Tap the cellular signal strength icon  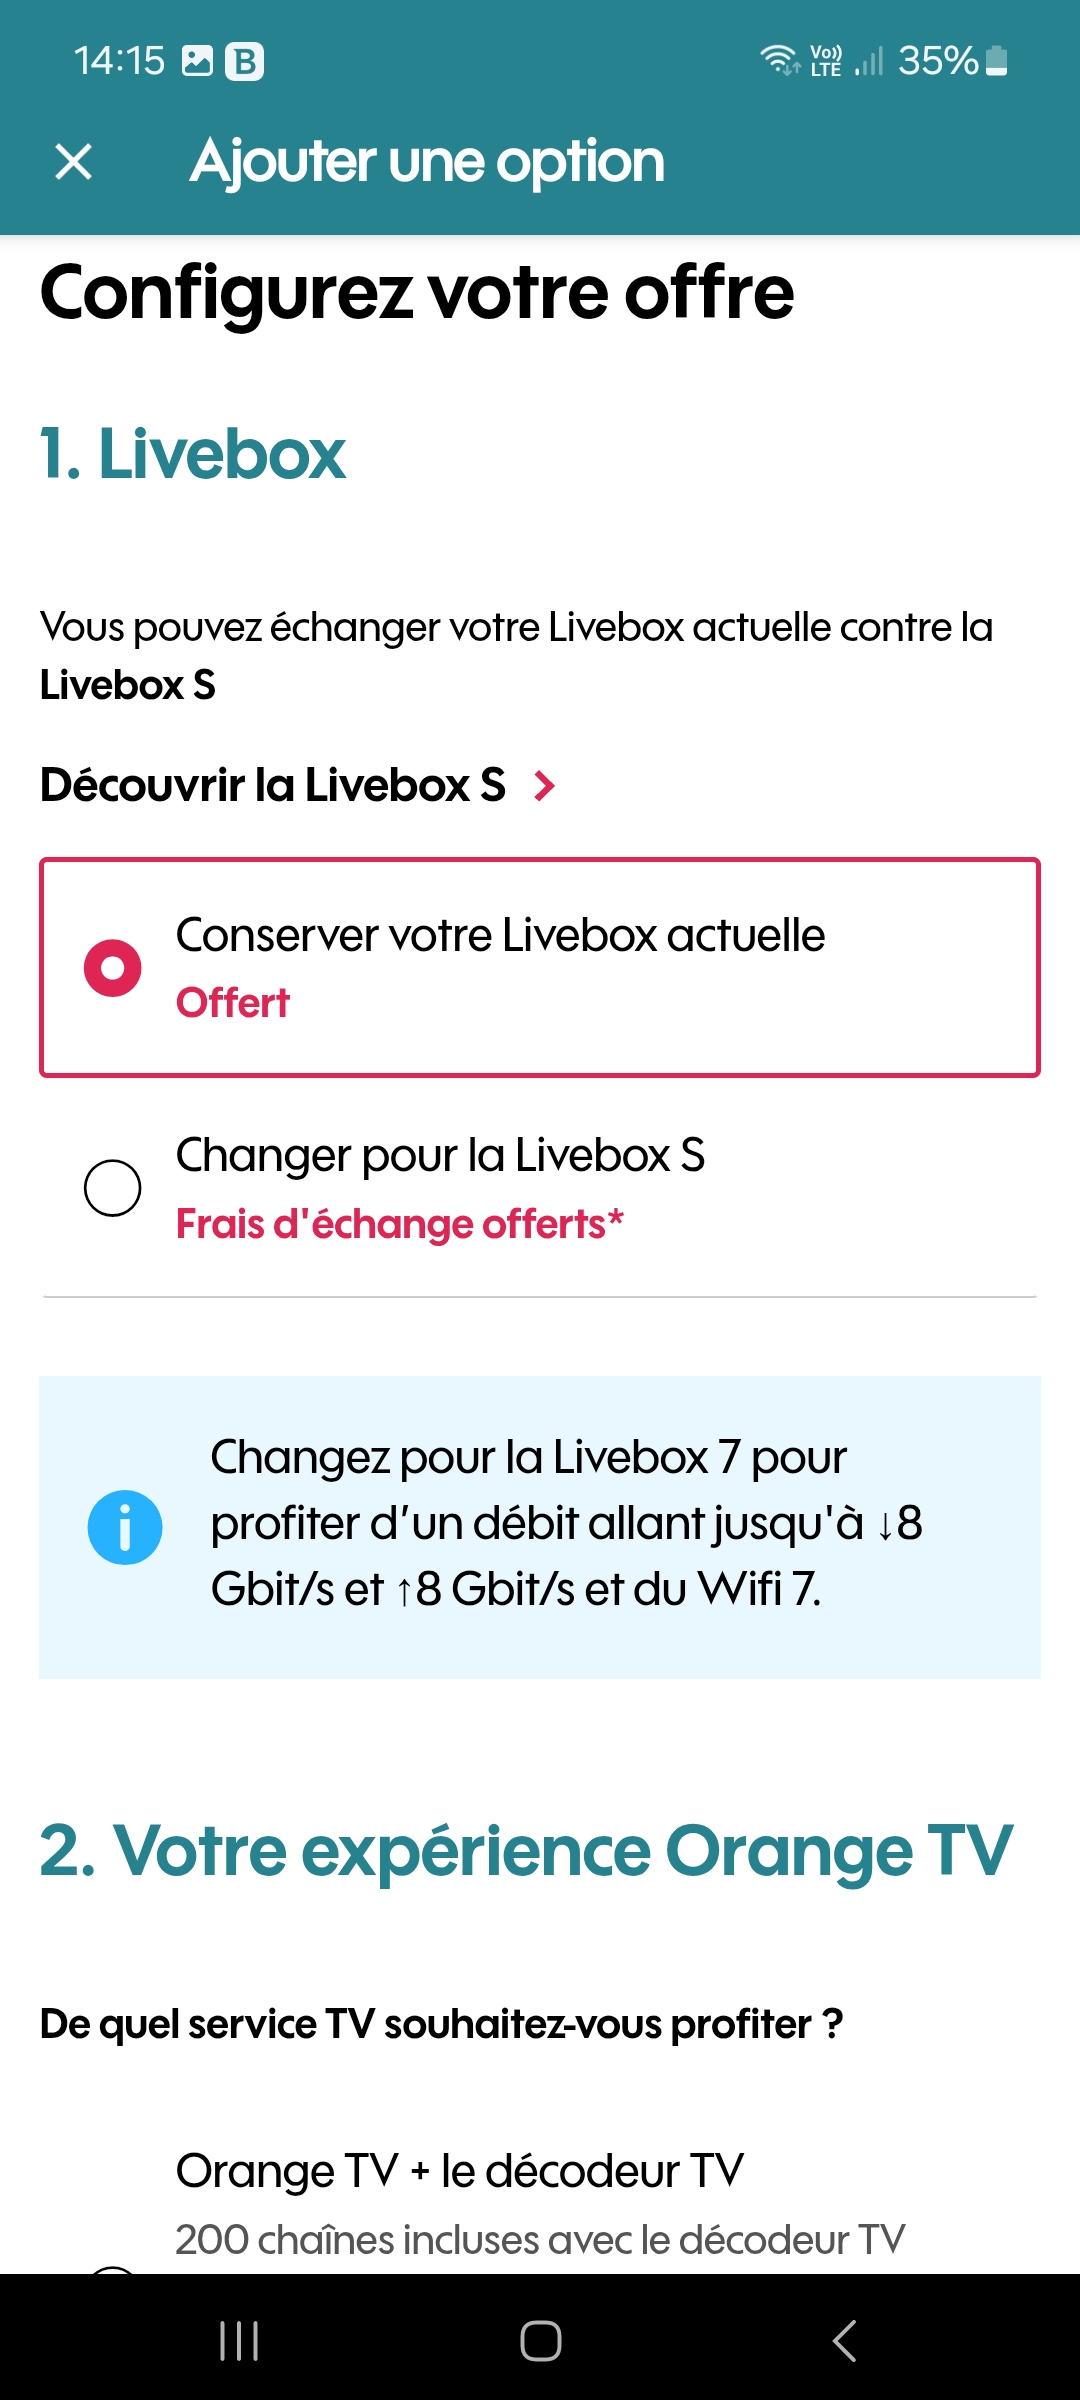869,62
